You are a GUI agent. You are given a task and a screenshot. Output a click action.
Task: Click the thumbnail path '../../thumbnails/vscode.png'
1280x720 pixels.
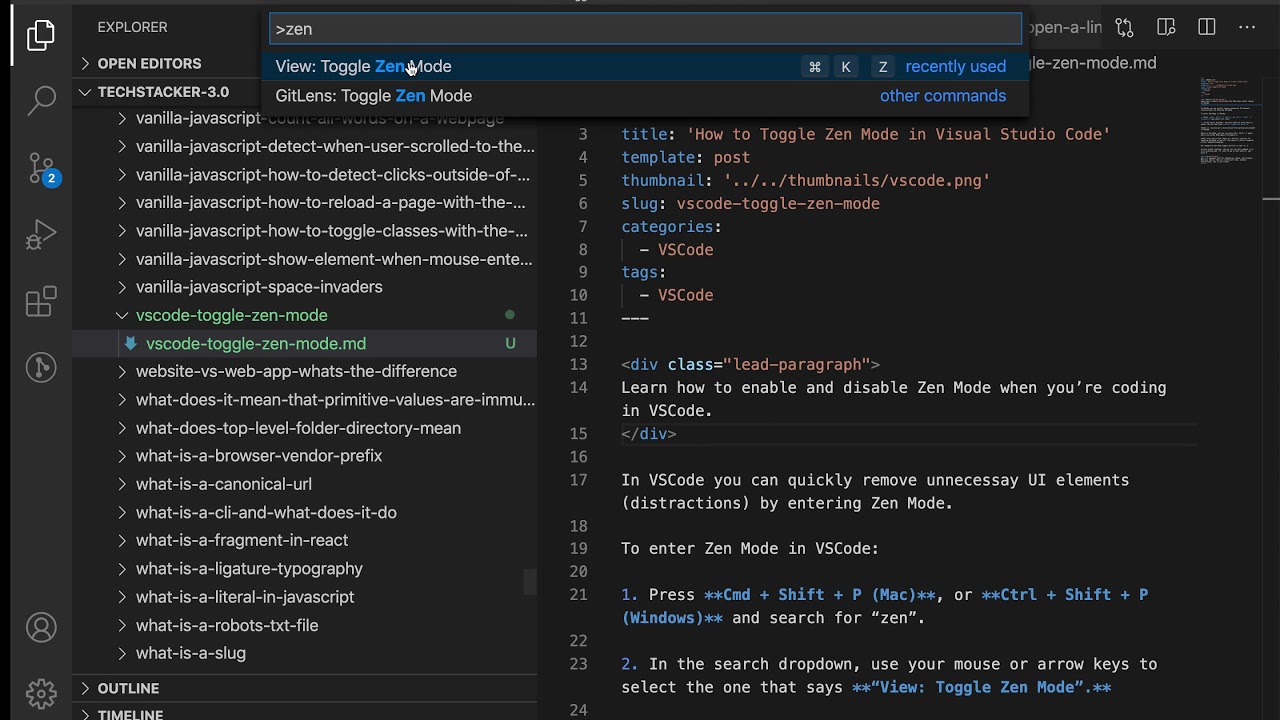(x=857, y=181)
